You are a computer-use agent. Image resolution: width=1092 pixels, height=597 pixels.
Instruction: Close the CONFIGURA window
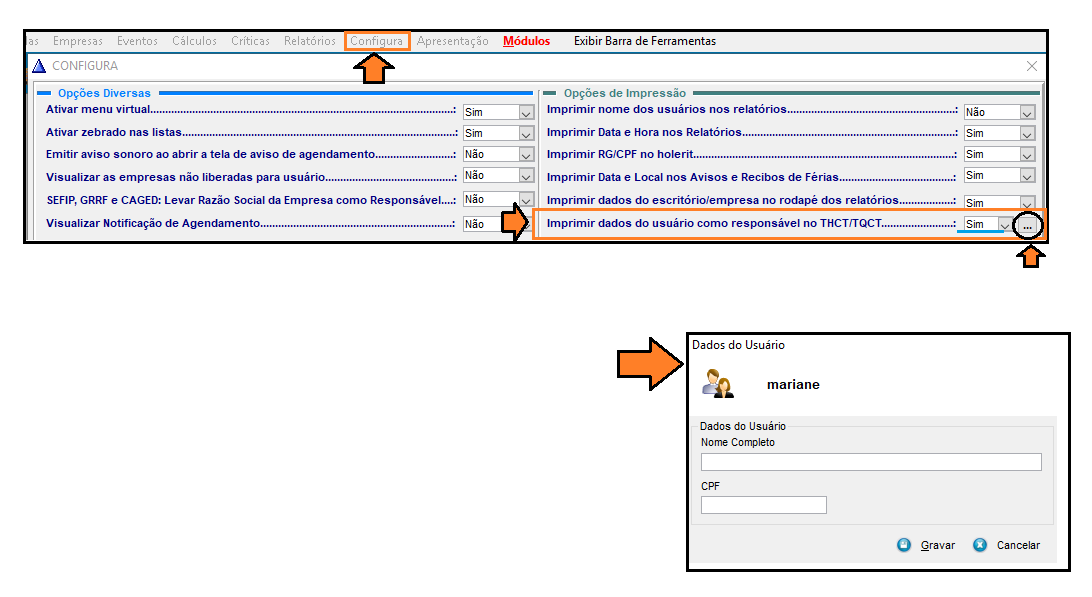tap(1031, 66)
